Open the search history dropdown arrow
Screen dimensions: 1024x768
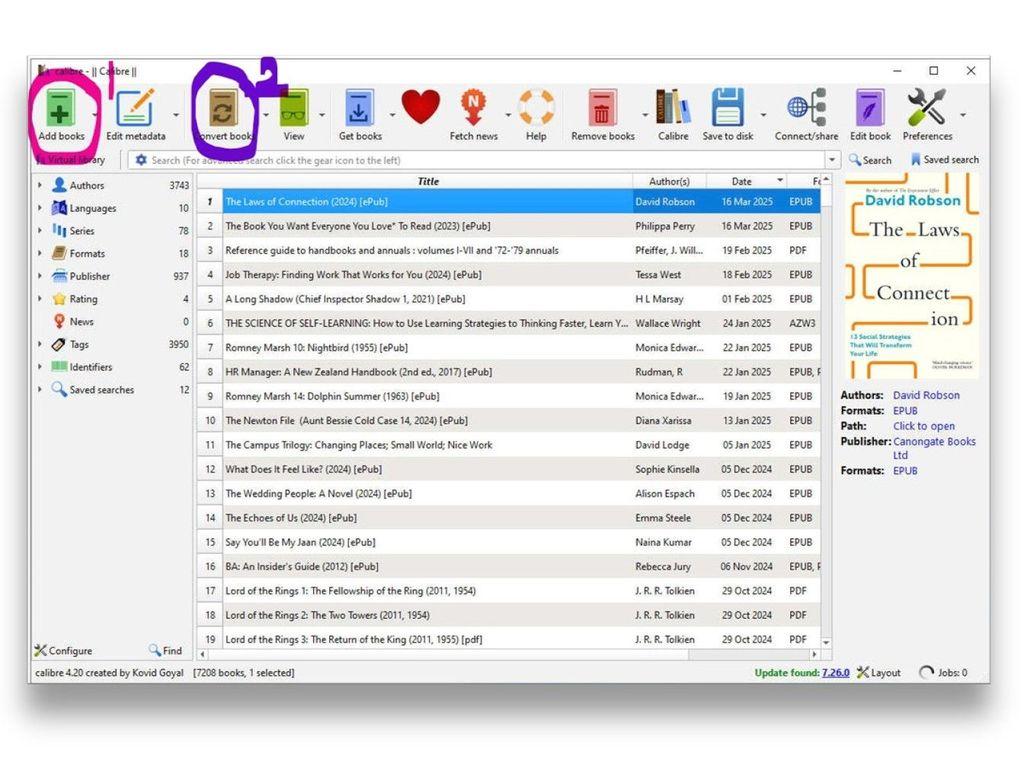point(831,160)
